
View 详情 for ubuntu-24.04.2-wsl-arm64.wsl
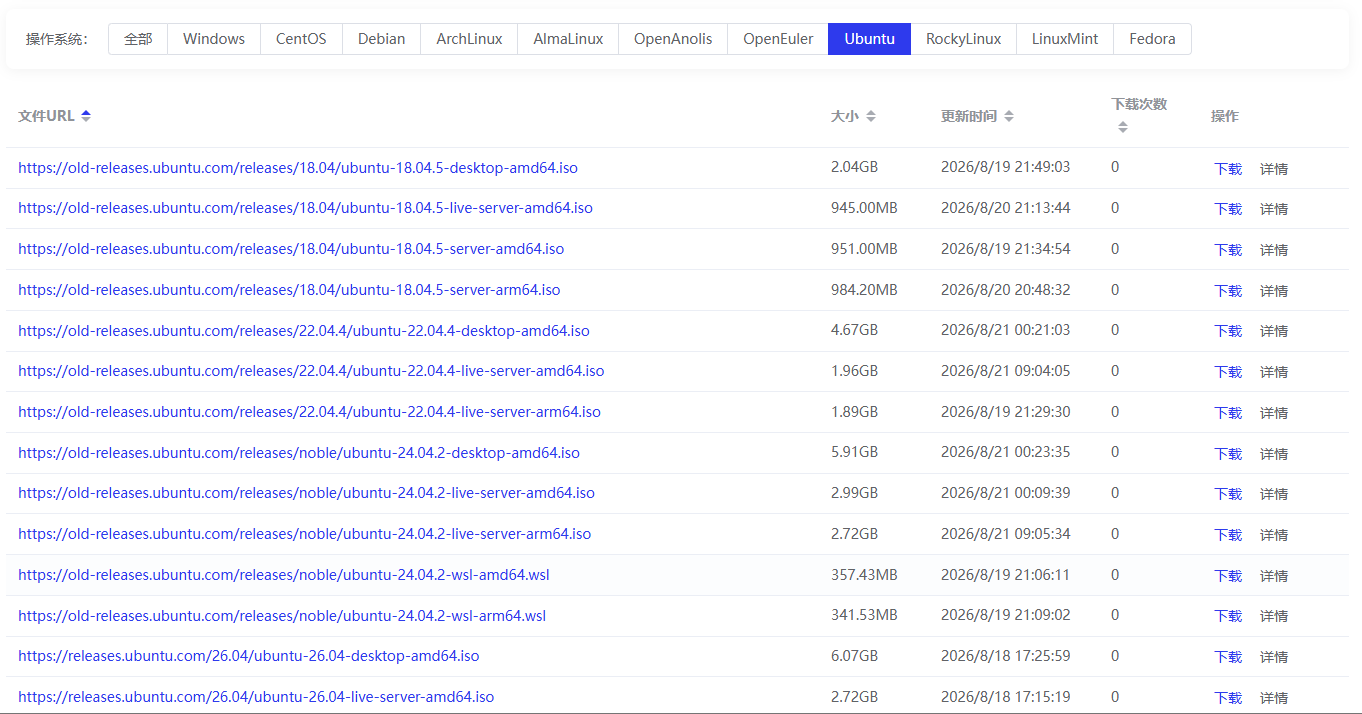[1274, 616]
